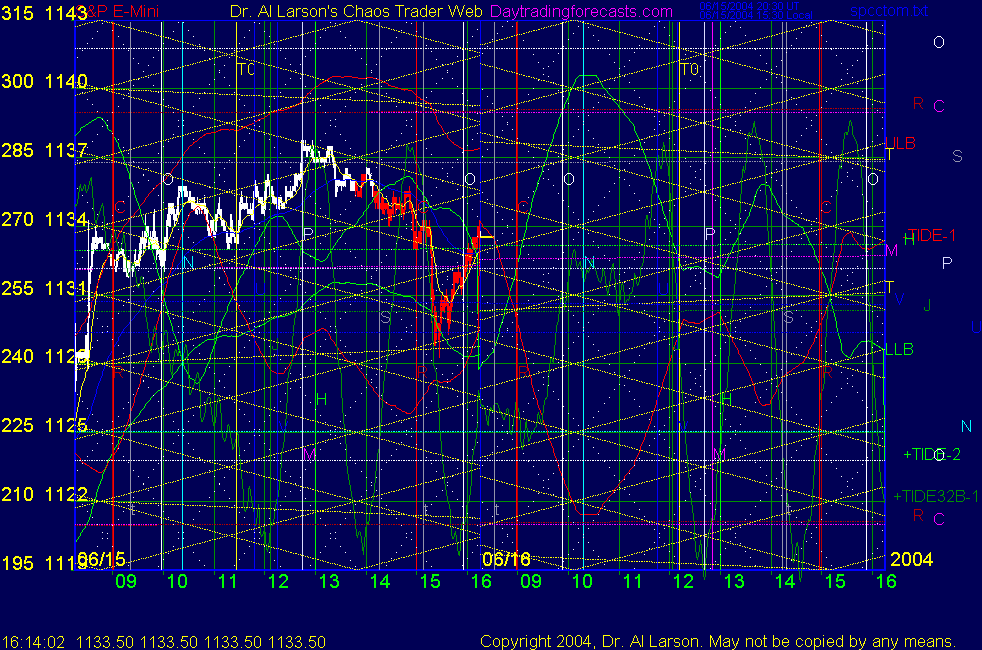Click the Daytradingforecasts.com link in the header
This screenshot has width=982, height=650.
pyautogui.click(x=581, y=11)
